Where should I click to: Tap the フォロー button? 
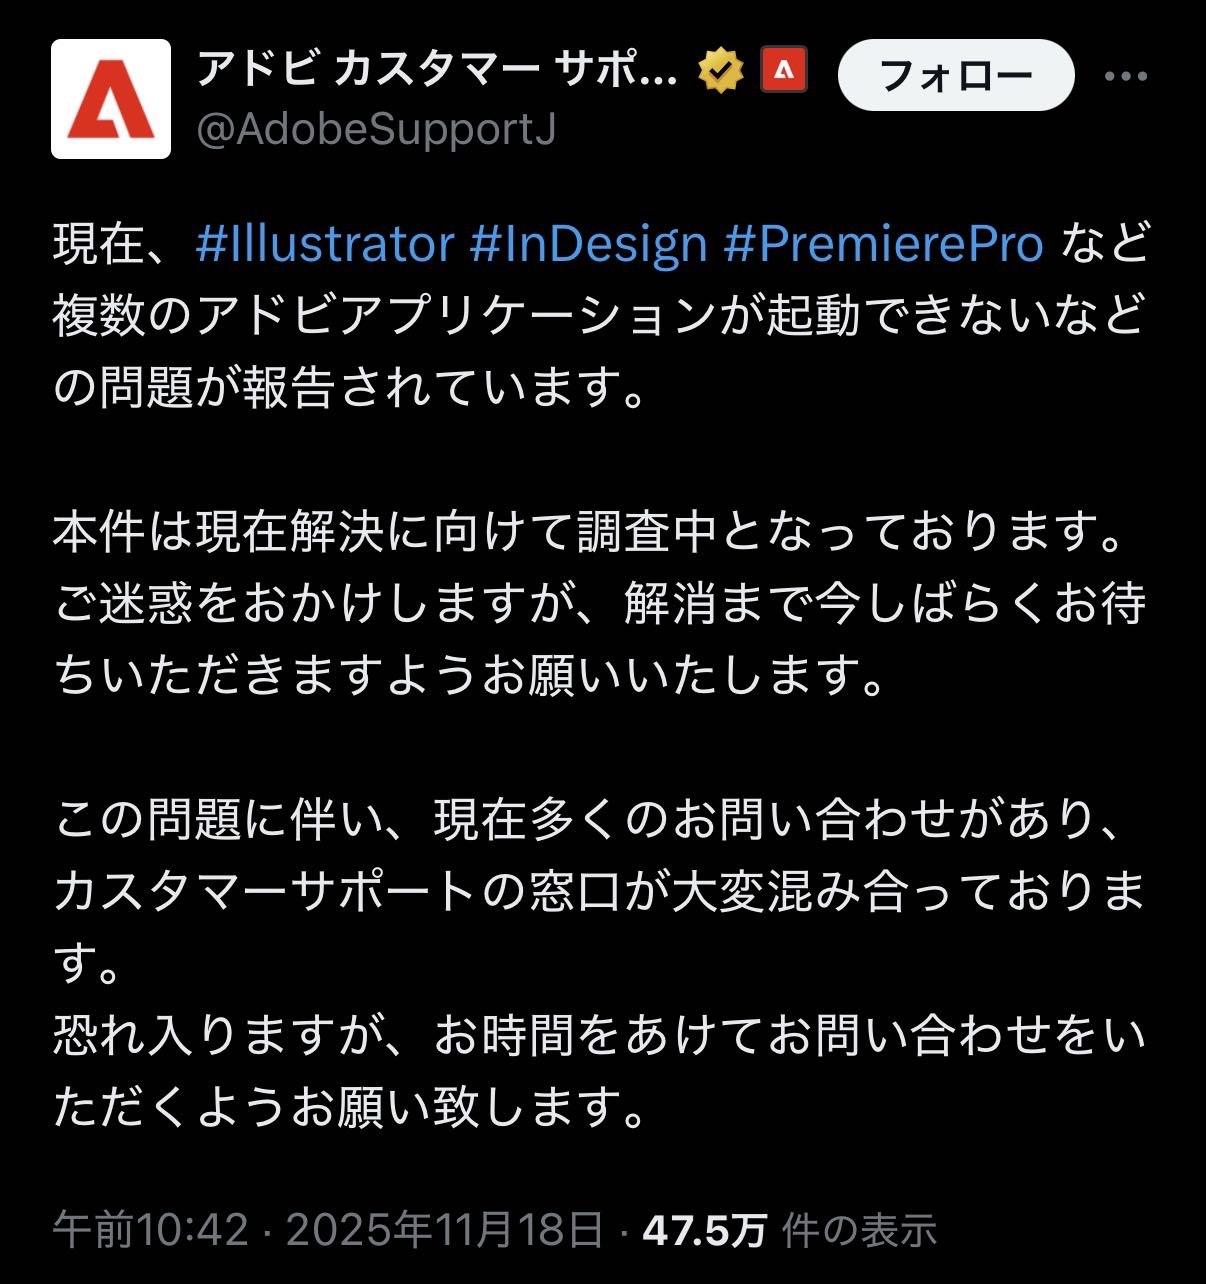[956, 75]
